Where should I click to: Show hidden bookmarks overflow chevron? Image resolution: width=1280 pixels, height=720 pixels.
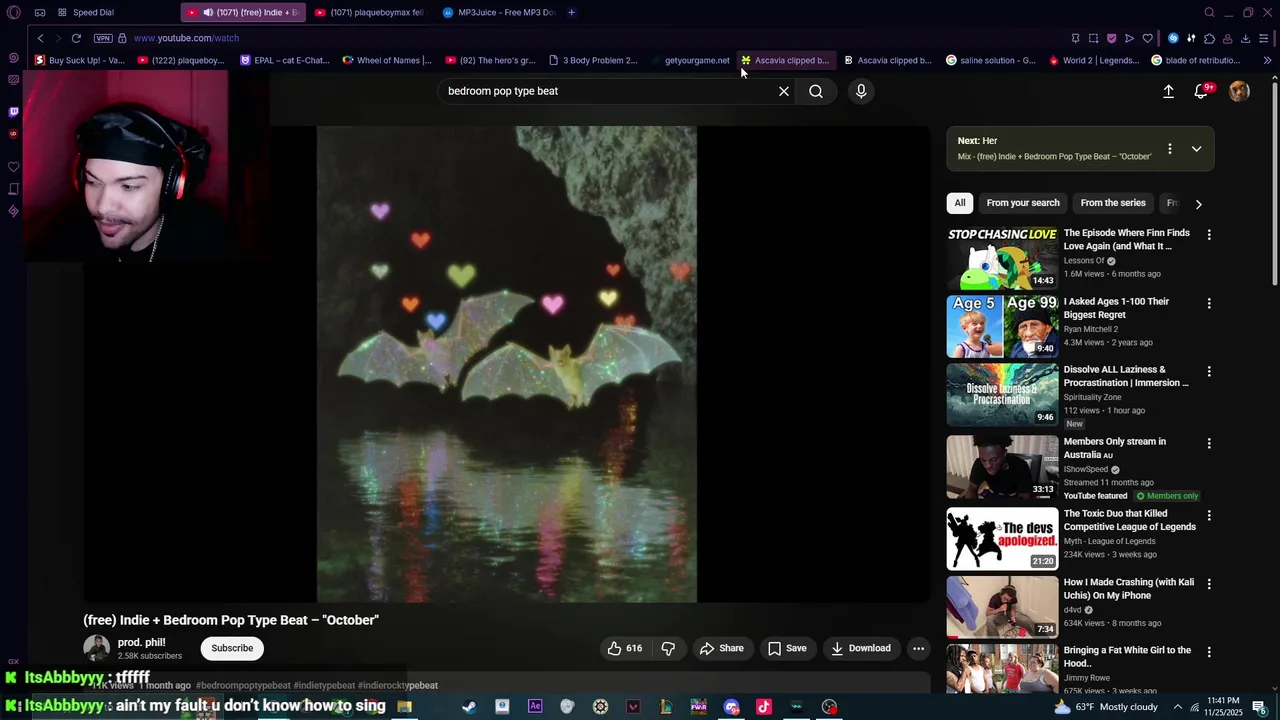coord(1267,61)
